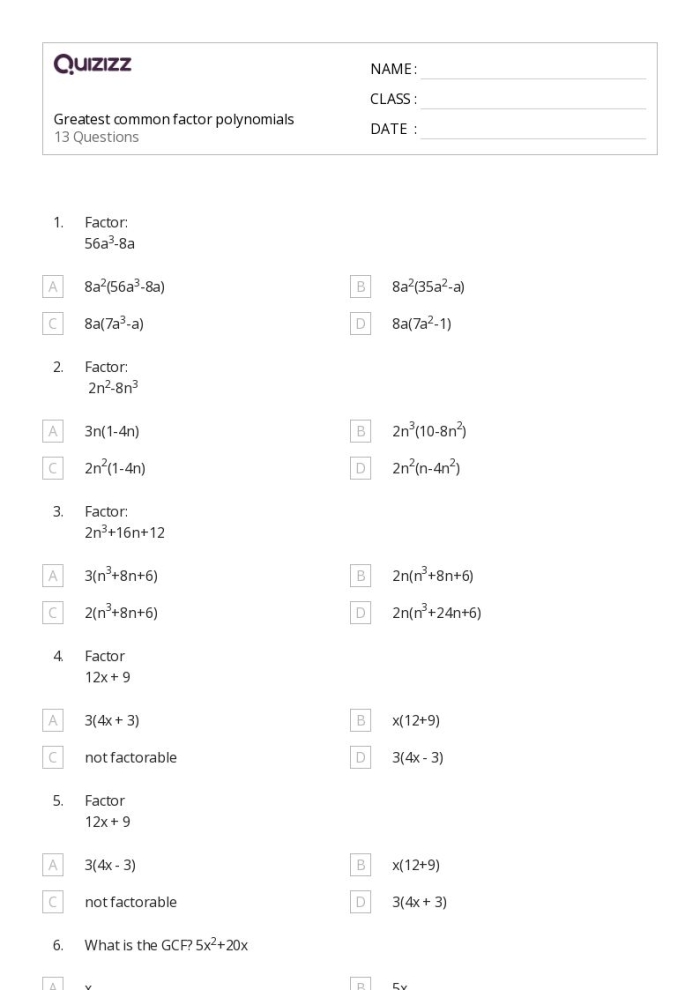Image resolution: width=700 pixels, height=990 pixels.
Task: Tick box B x(12+9) in question 5
Action: click(360, 865)
